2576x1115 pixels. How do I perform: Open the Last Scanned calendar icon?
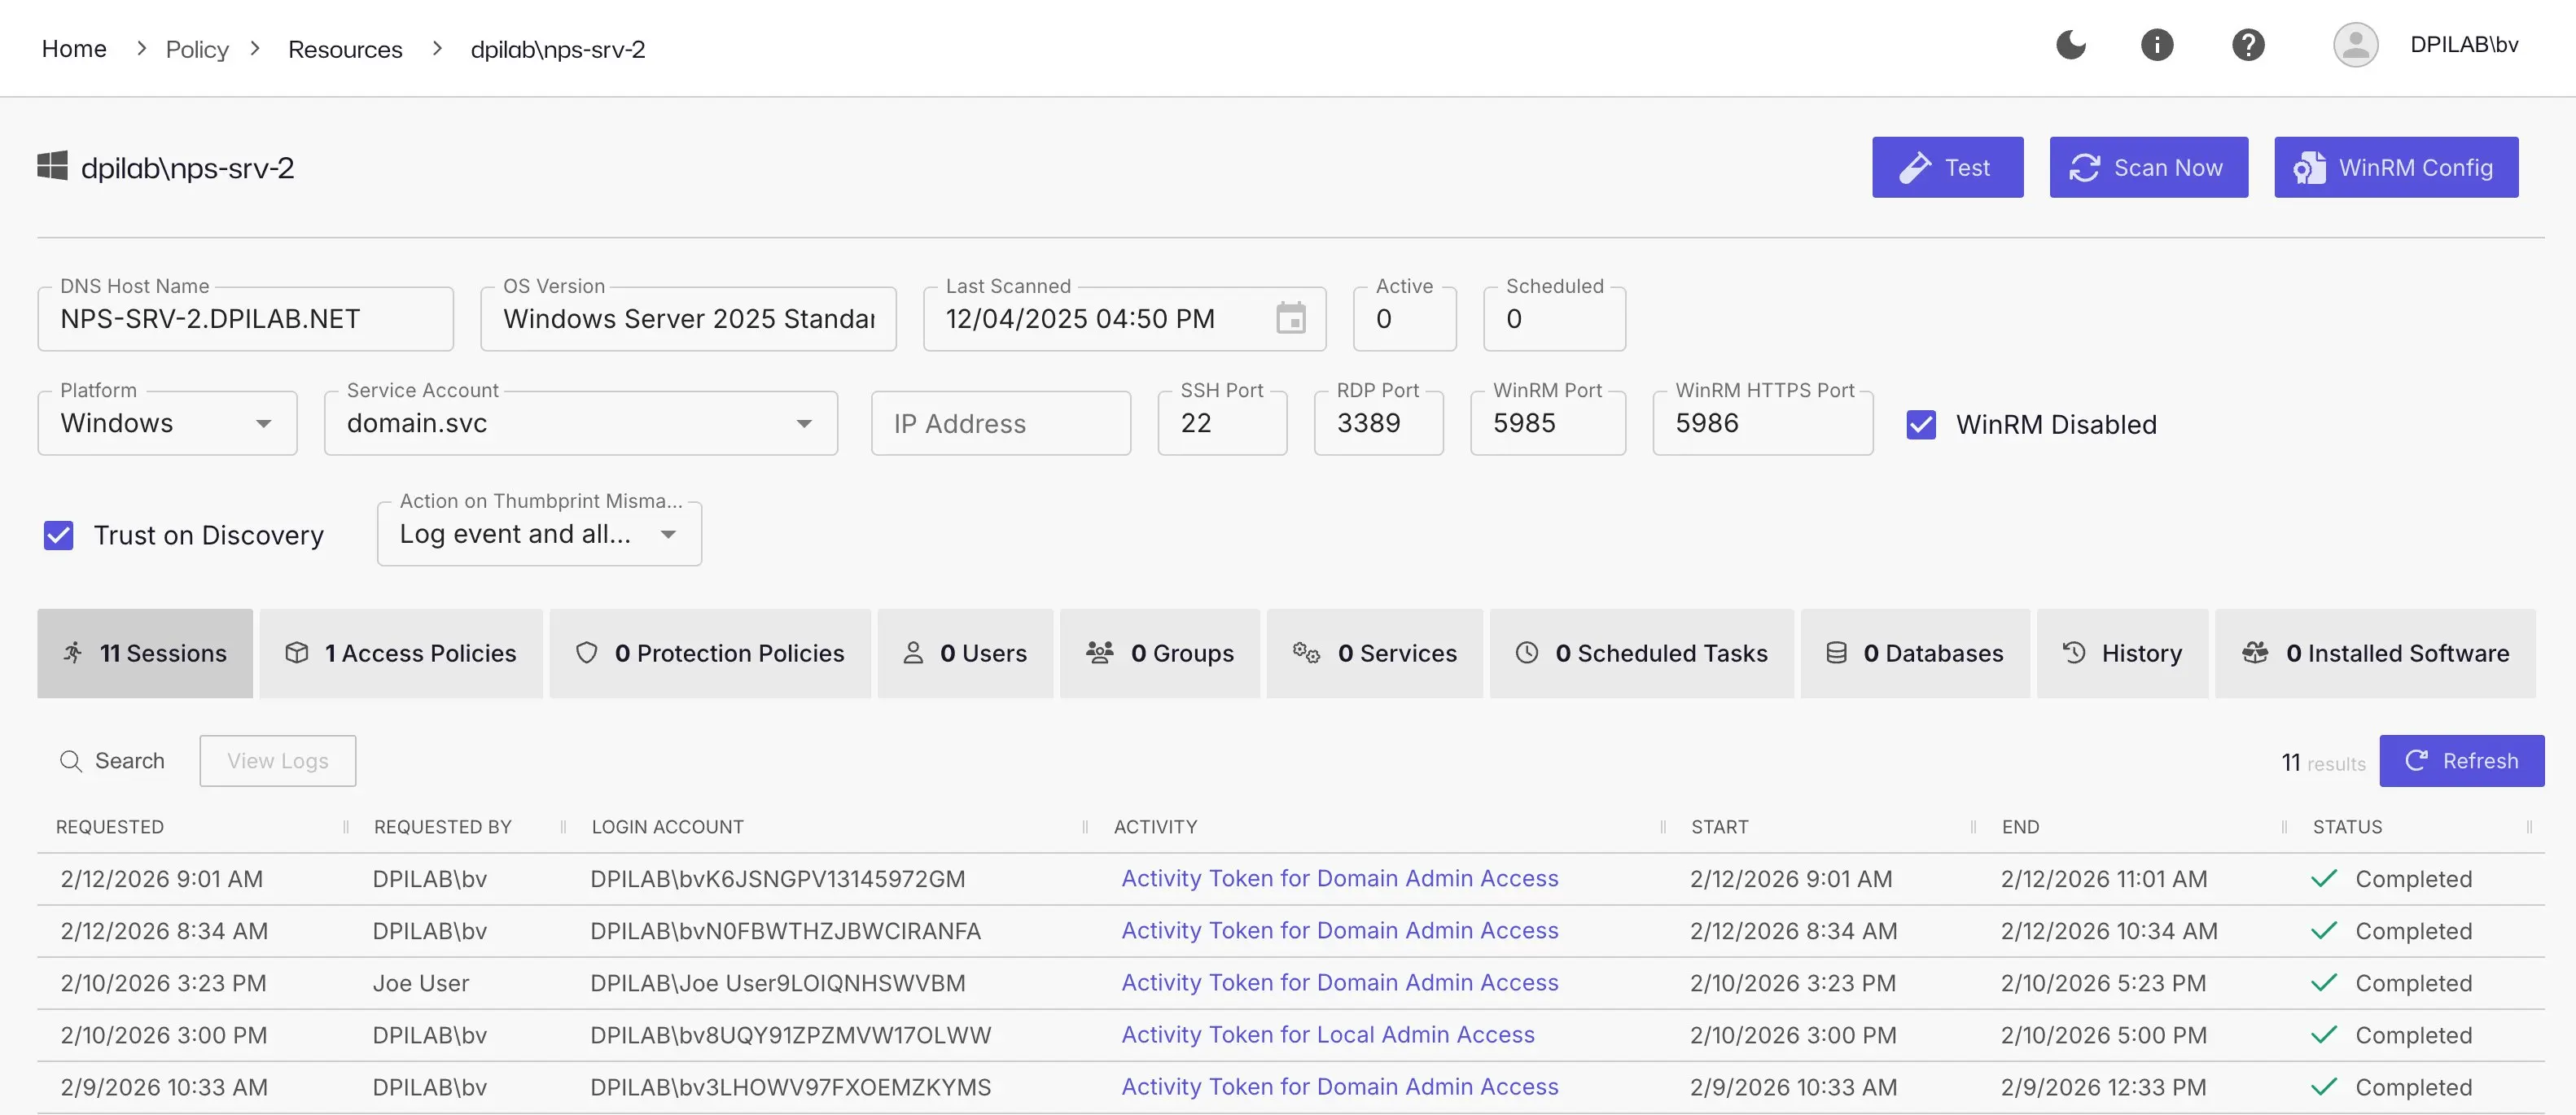point(1290,318)
